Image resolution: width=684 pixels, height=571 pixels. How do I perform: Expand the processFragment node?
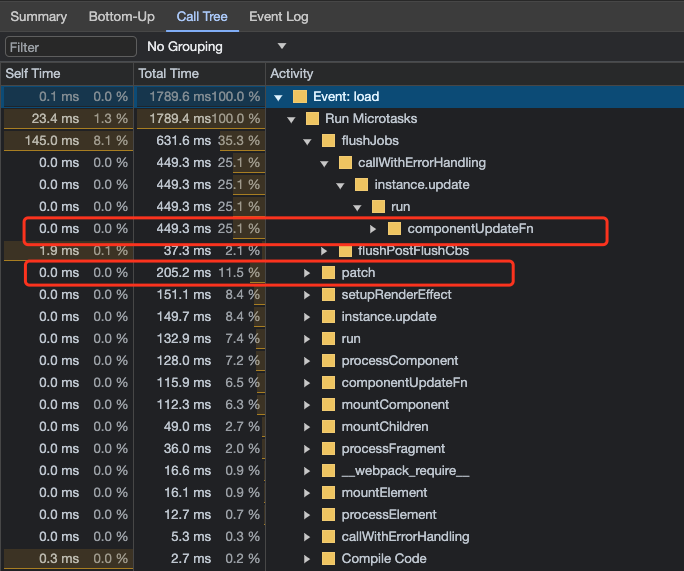307,449
